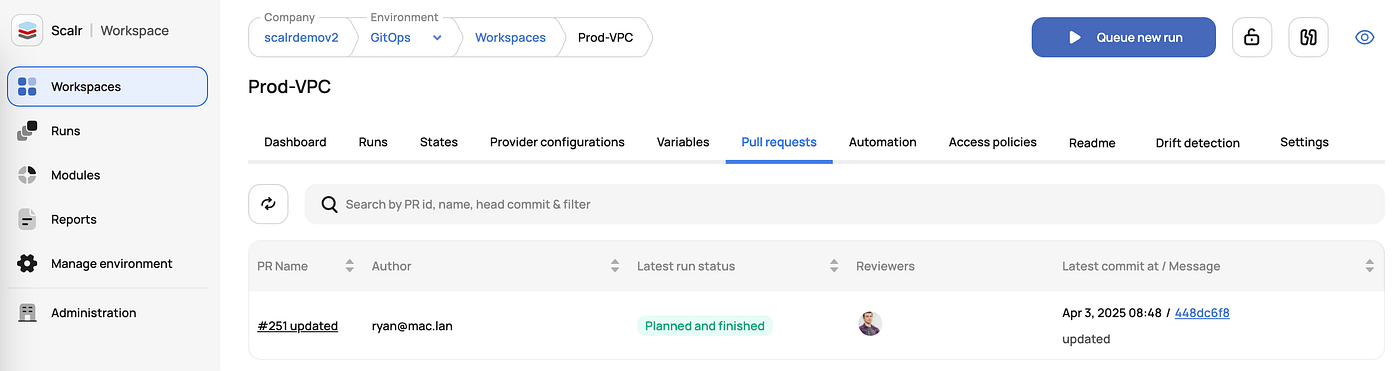
Task: Switch to the Variables tab
Action: coord(683,142)
